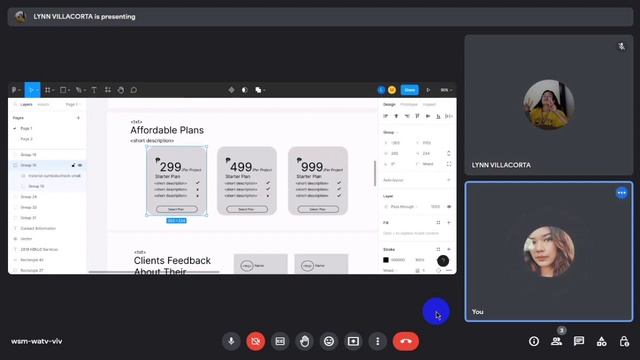Click meeting code wsm-watv-viv
The height and width of the screenshot is (360, 640).
point(37,341)
